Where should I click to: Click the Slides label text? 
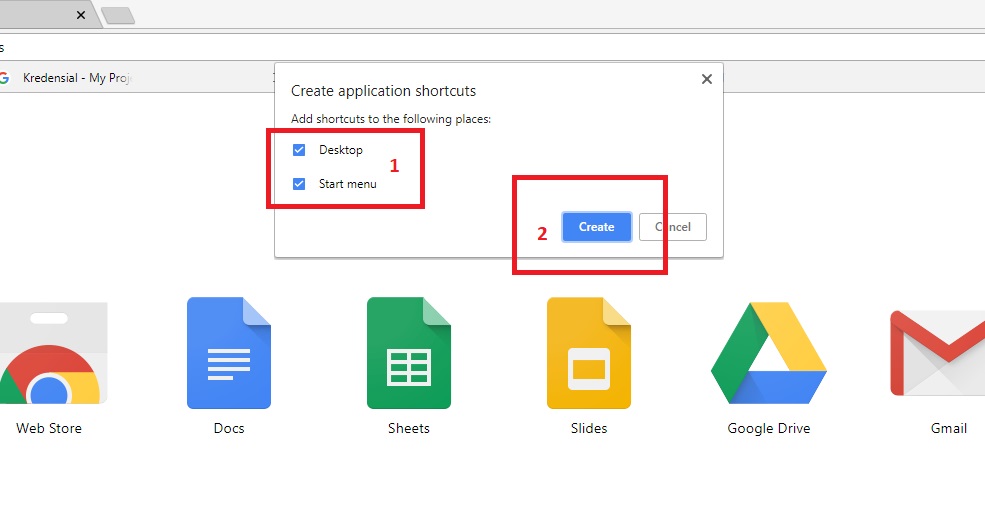[x=589, y=429]
